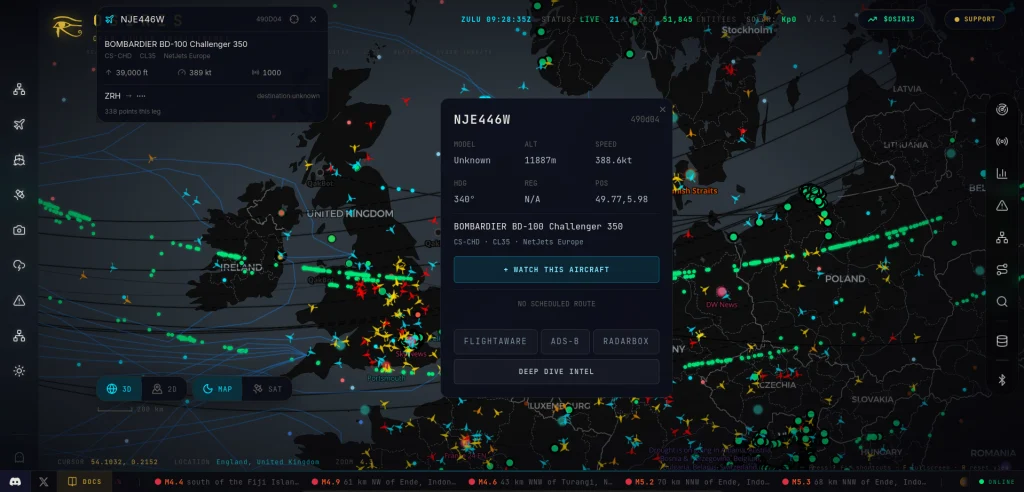Image resolution: width=1024 pixels, height=492 pixels.
Task: Select M4.9 61 km NW of Ende item
Action: (385, 482)
